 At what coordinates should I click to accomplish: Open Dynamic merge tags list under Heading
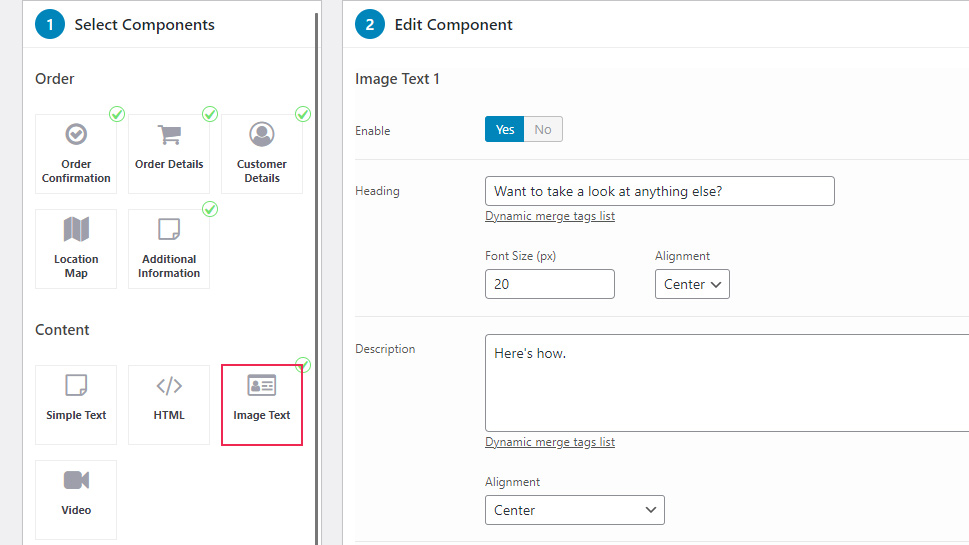coord(550,216)
